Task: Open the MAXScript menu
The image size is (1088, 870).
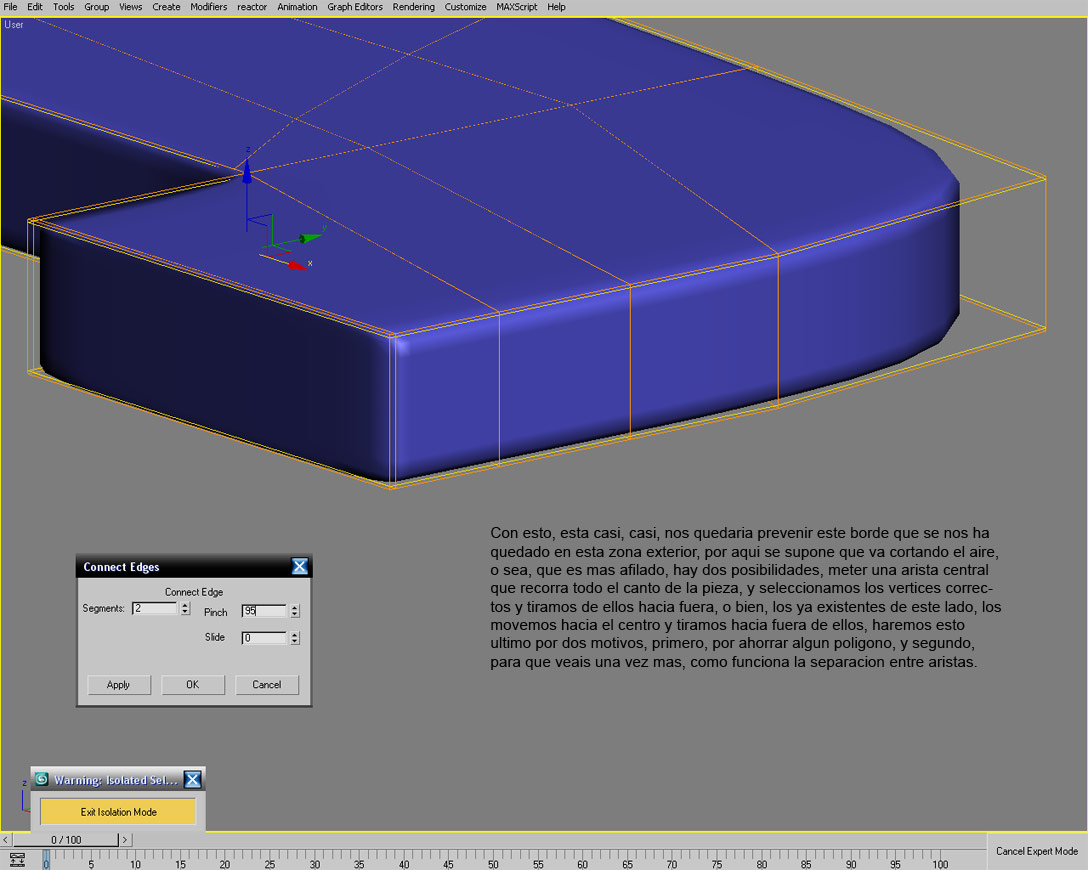Action: [516, 7]
